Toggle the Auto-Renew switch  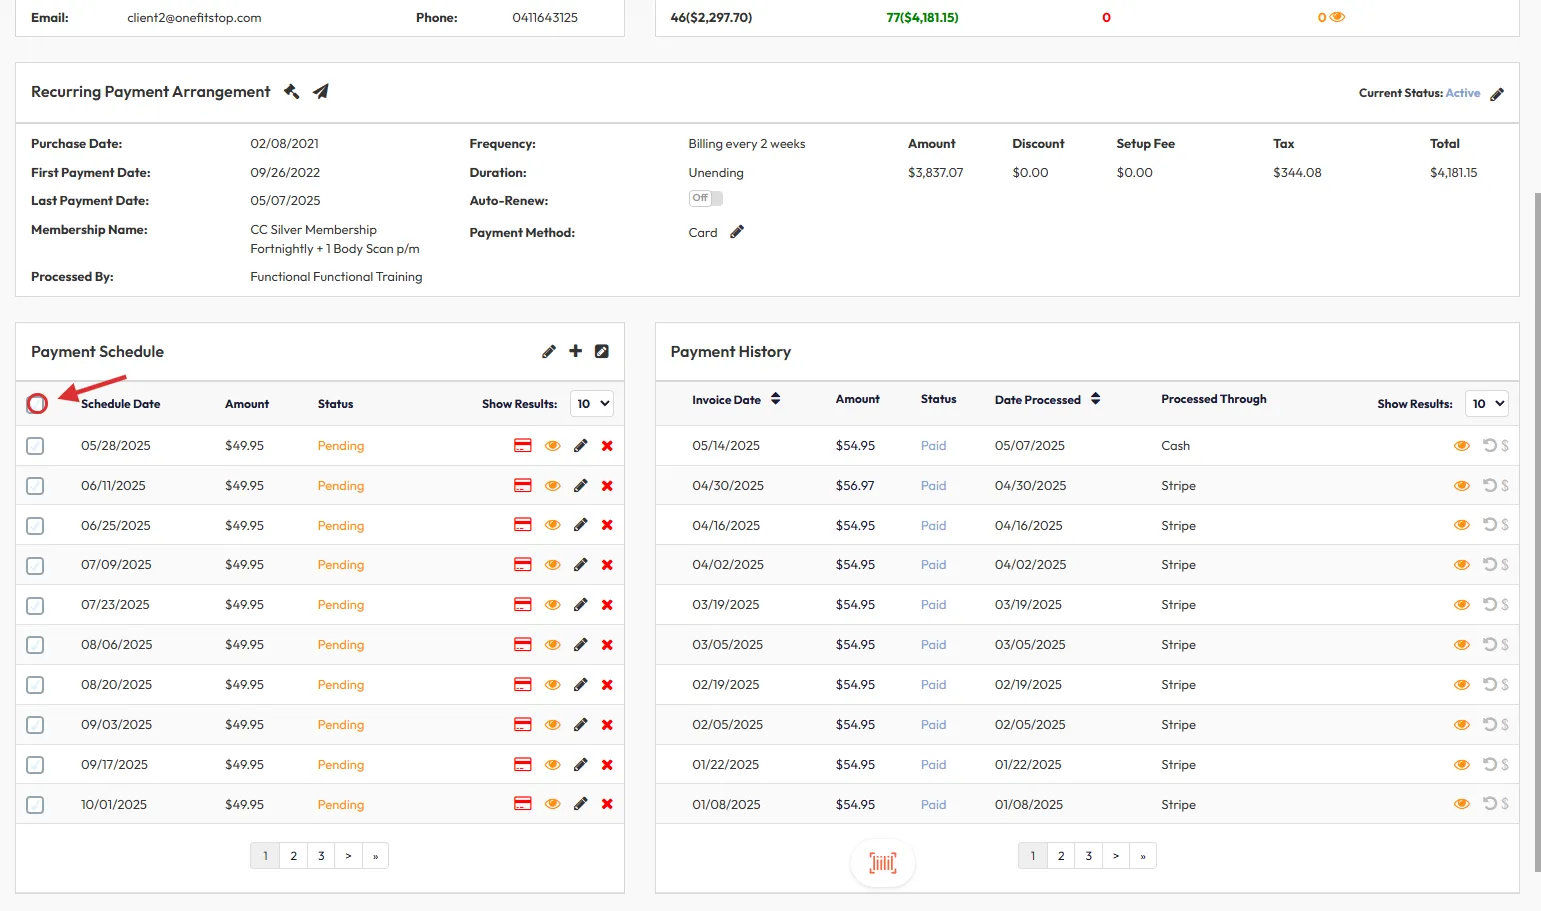click(x=705, y=199)
